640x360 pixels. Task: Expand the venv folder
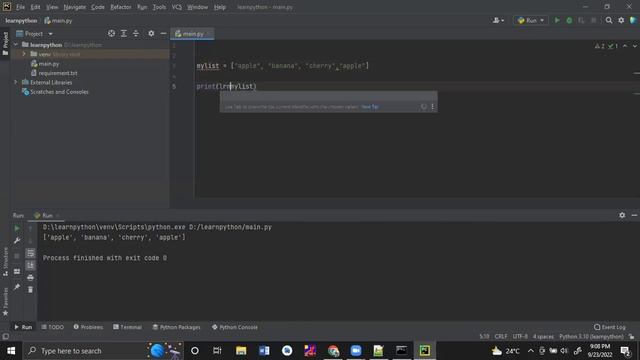[24, 54]
